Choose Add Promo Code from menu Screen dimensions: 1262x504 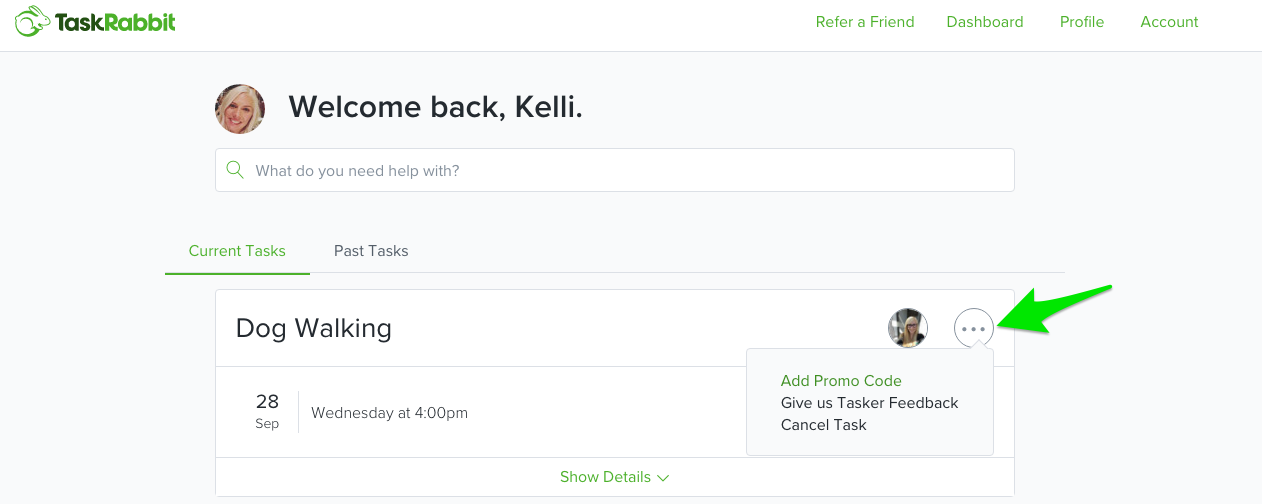pyautogui.click(x=841, y=381)
